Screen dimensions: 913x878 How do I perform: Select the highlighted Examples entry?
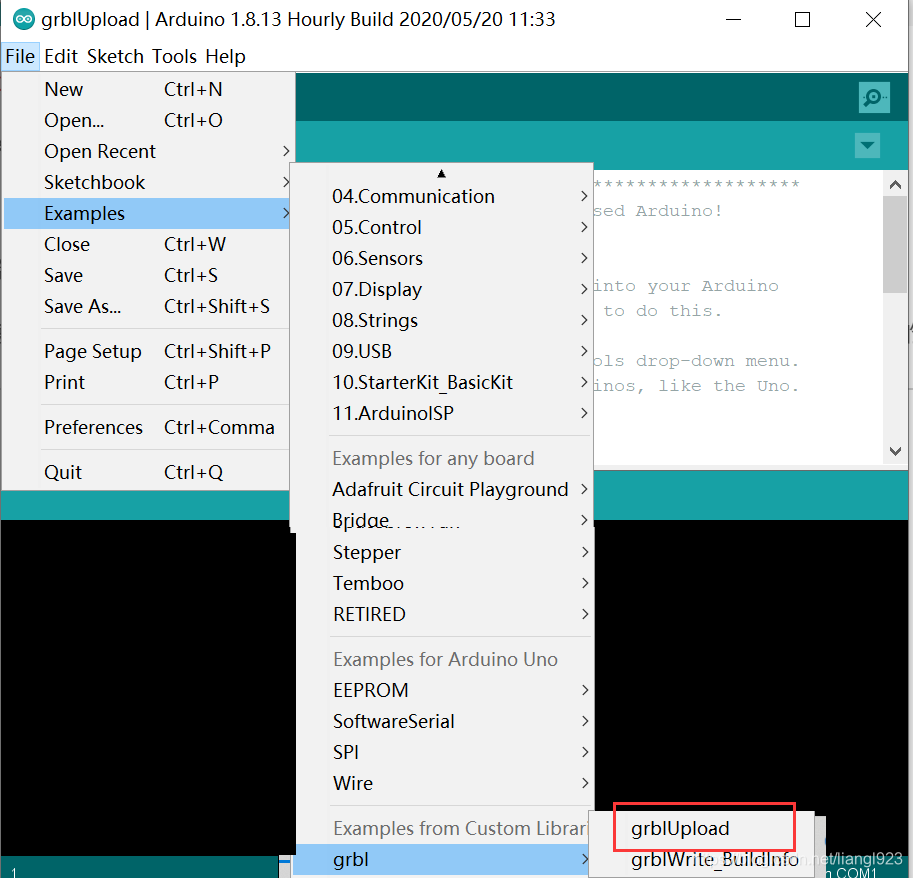[x=147, y=213]
